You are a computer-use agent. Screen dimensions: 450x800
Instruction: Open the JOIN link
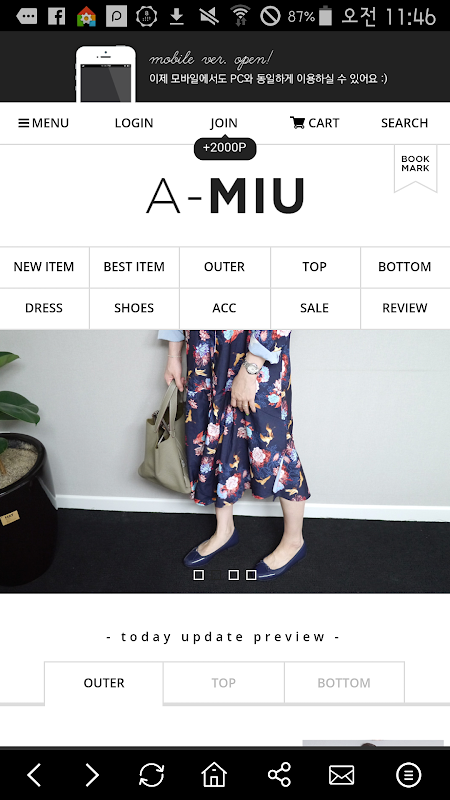pyautogui.click(x=224, y=123)
